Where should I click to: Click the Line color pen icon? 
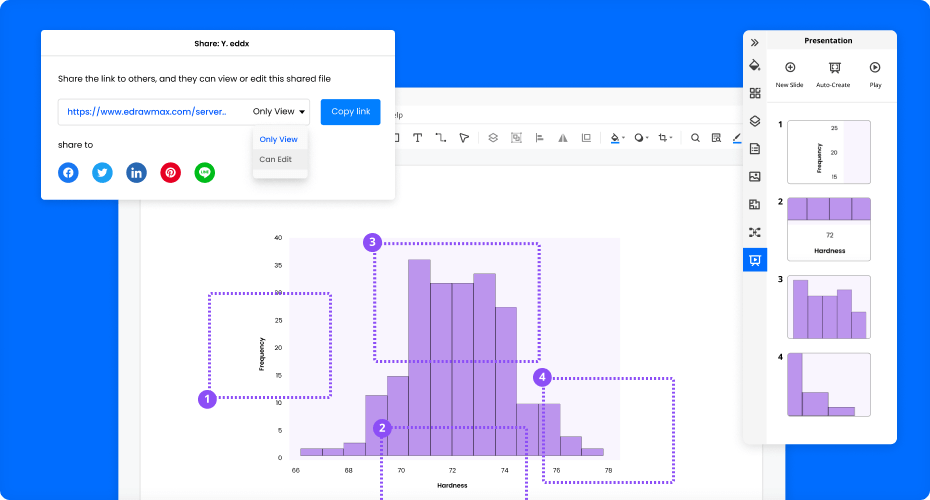click(x=737, y=138)
